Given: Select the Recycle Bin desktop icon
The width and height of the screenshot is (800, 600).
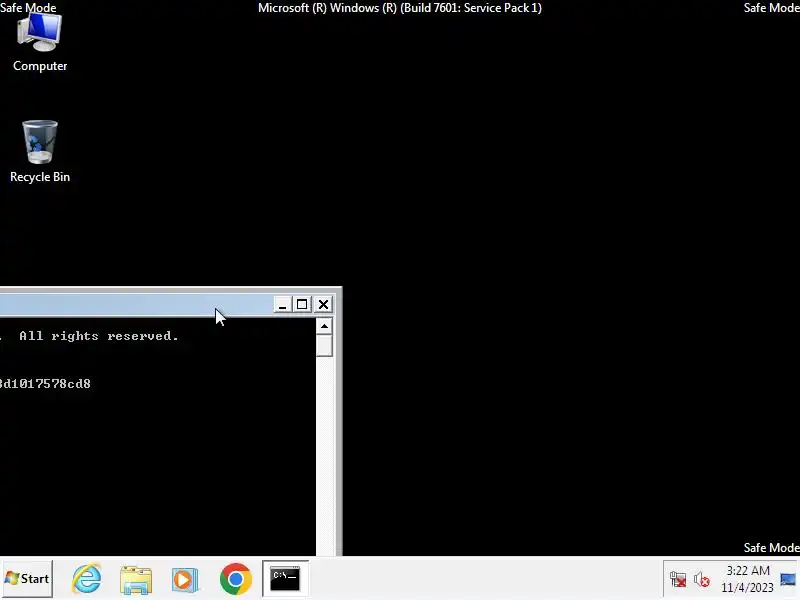Looking at the screenshot, I should (x=40, y=152).
